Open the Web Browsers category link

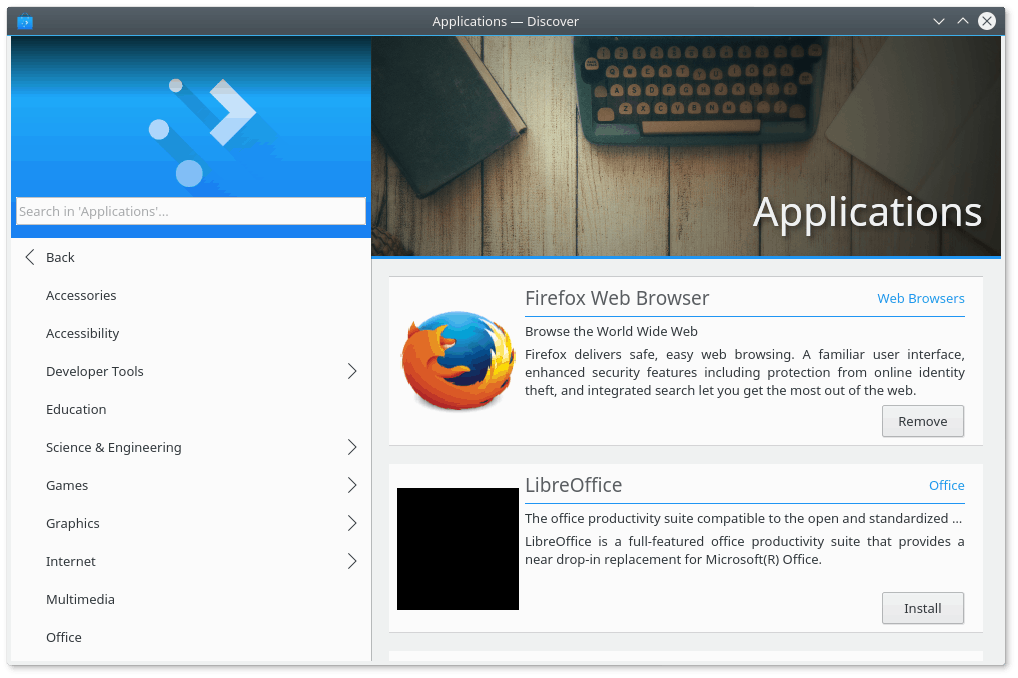pyautogui.click(x=921, y=299)
